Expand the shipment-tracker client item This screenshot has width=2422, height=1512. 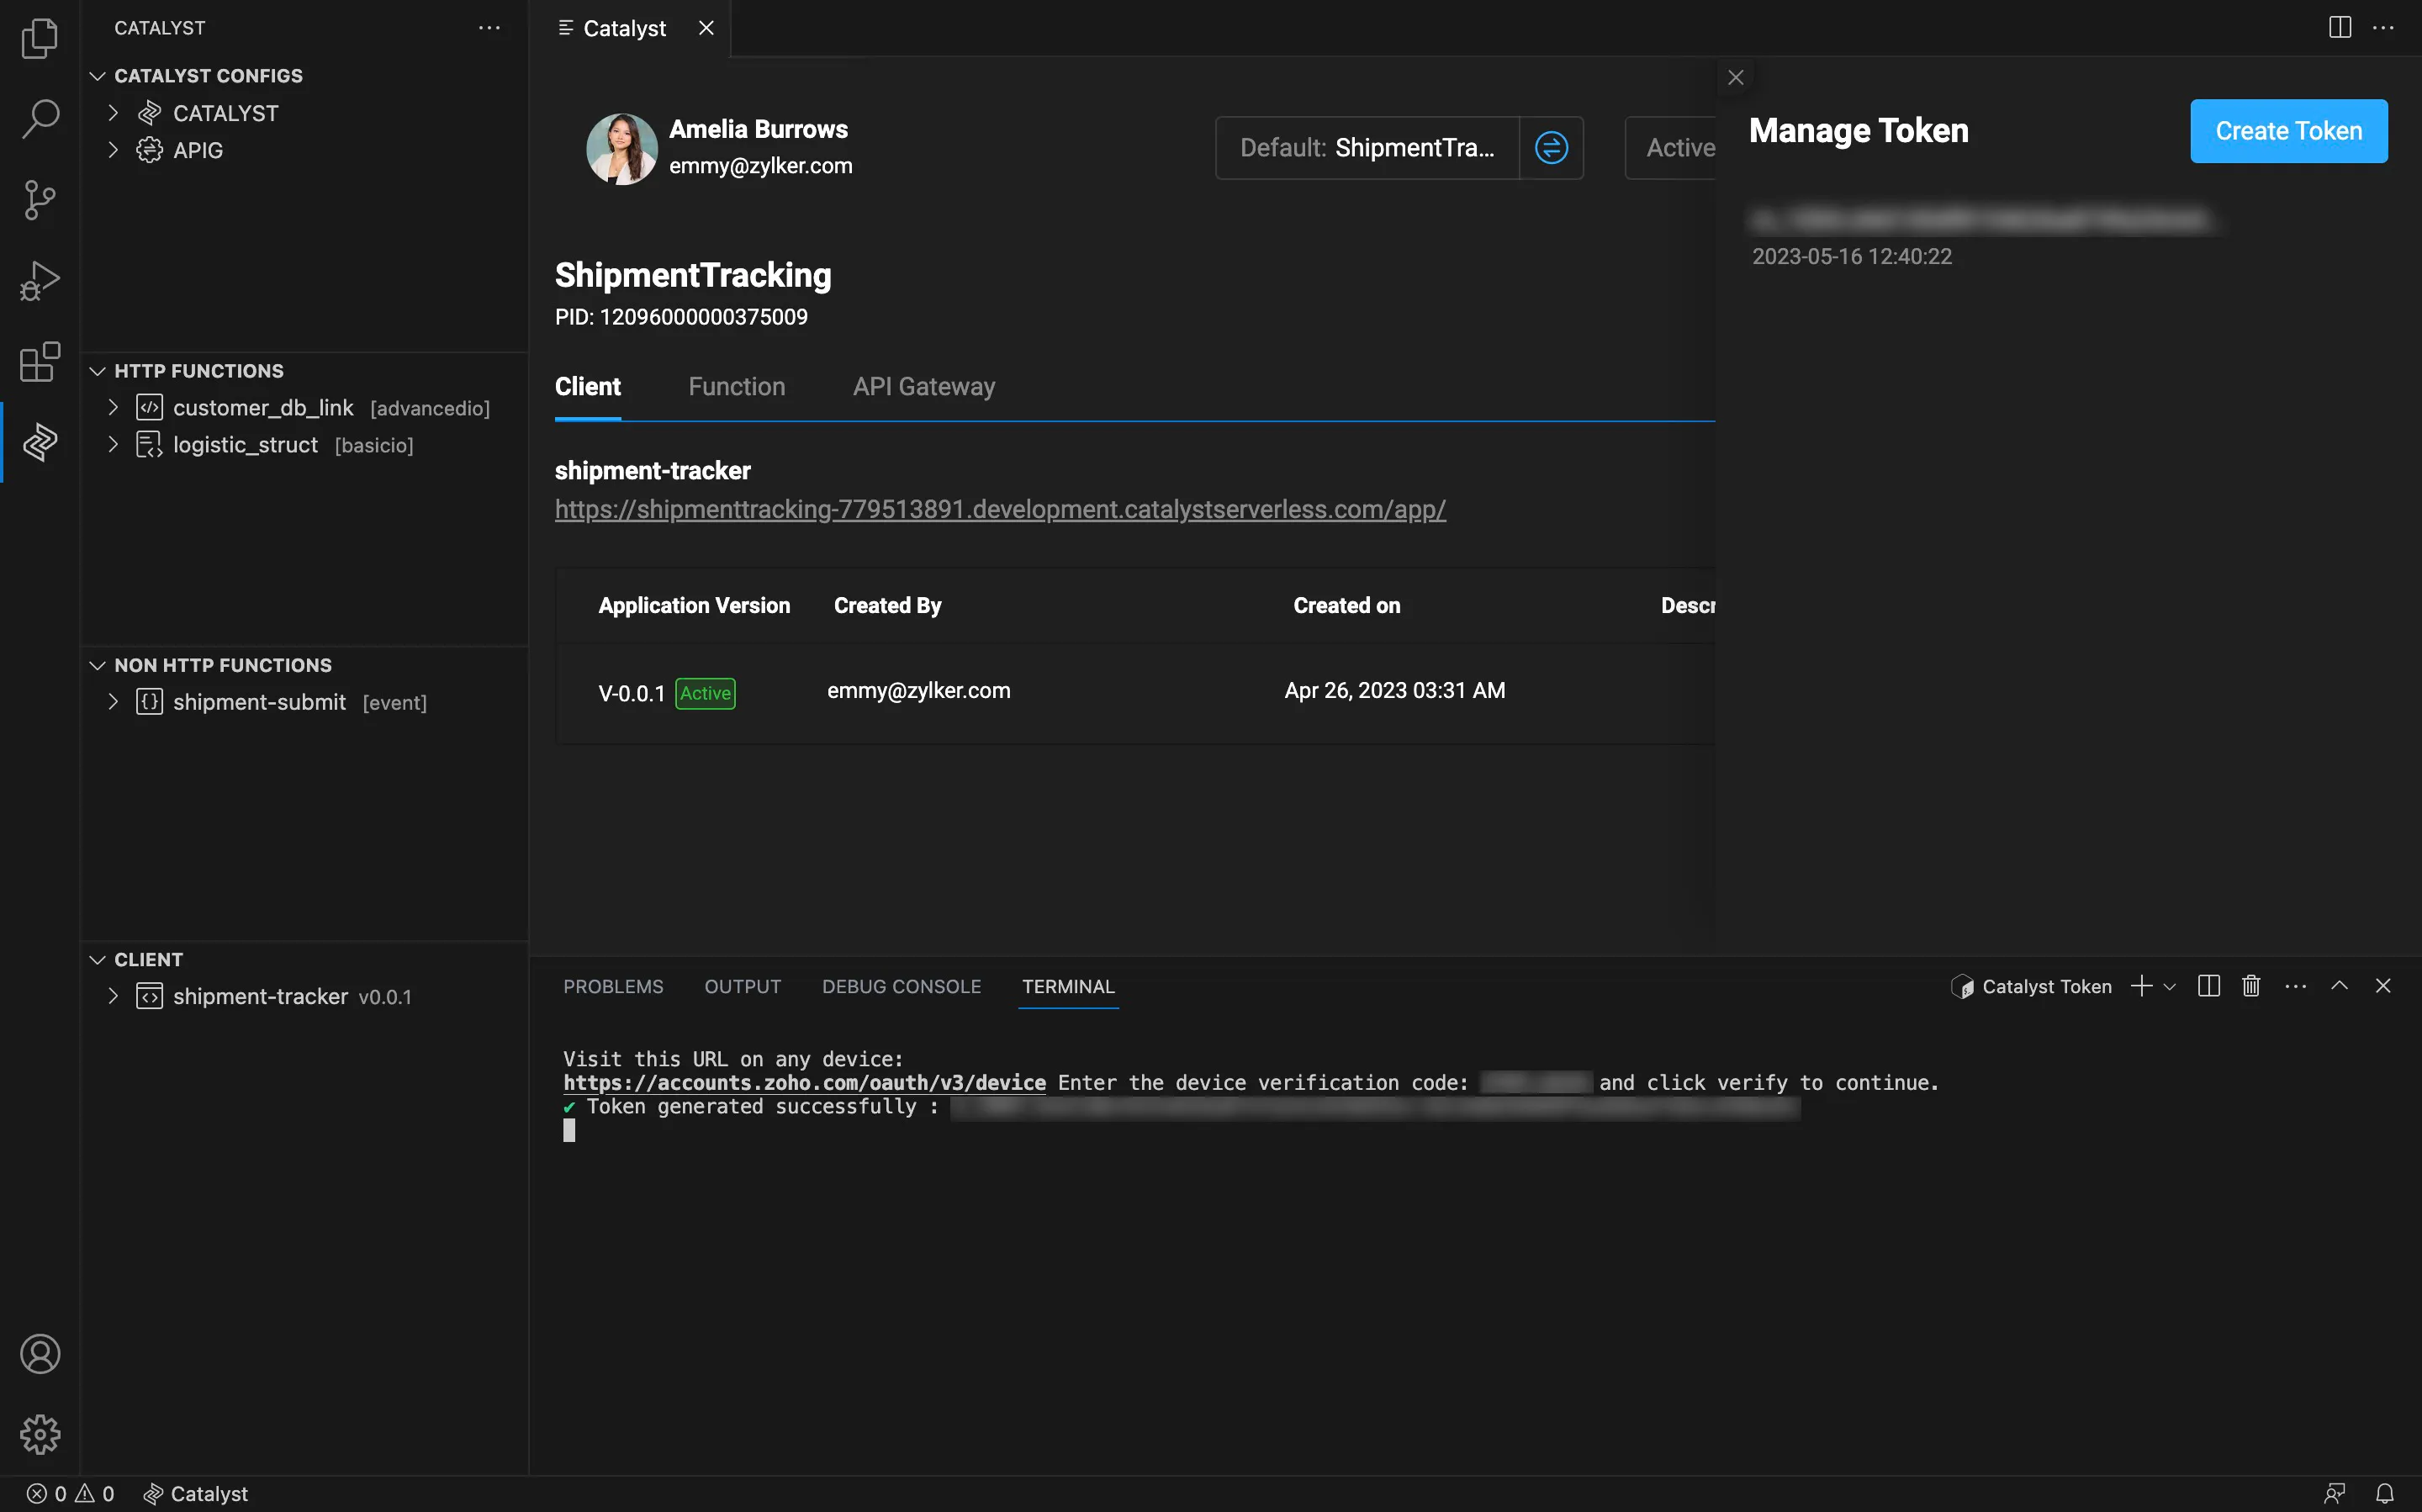(113, 996)
